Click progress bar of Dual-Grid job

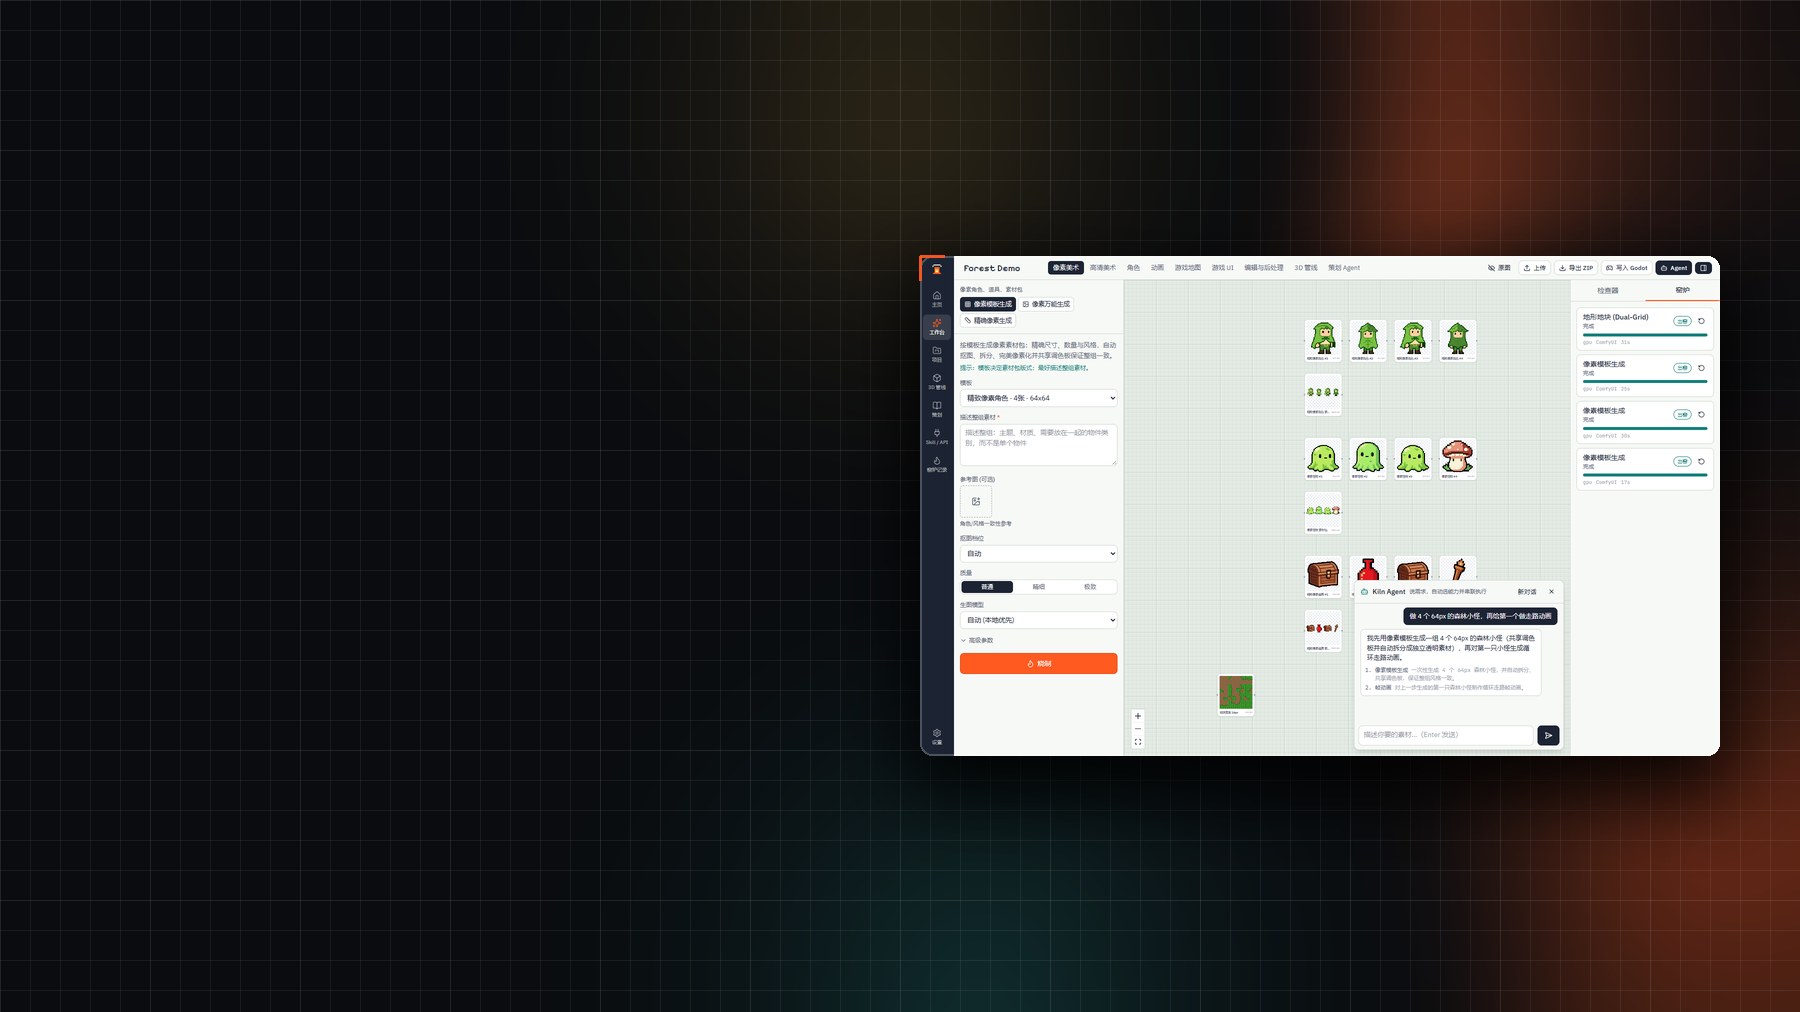(1645, 335)
